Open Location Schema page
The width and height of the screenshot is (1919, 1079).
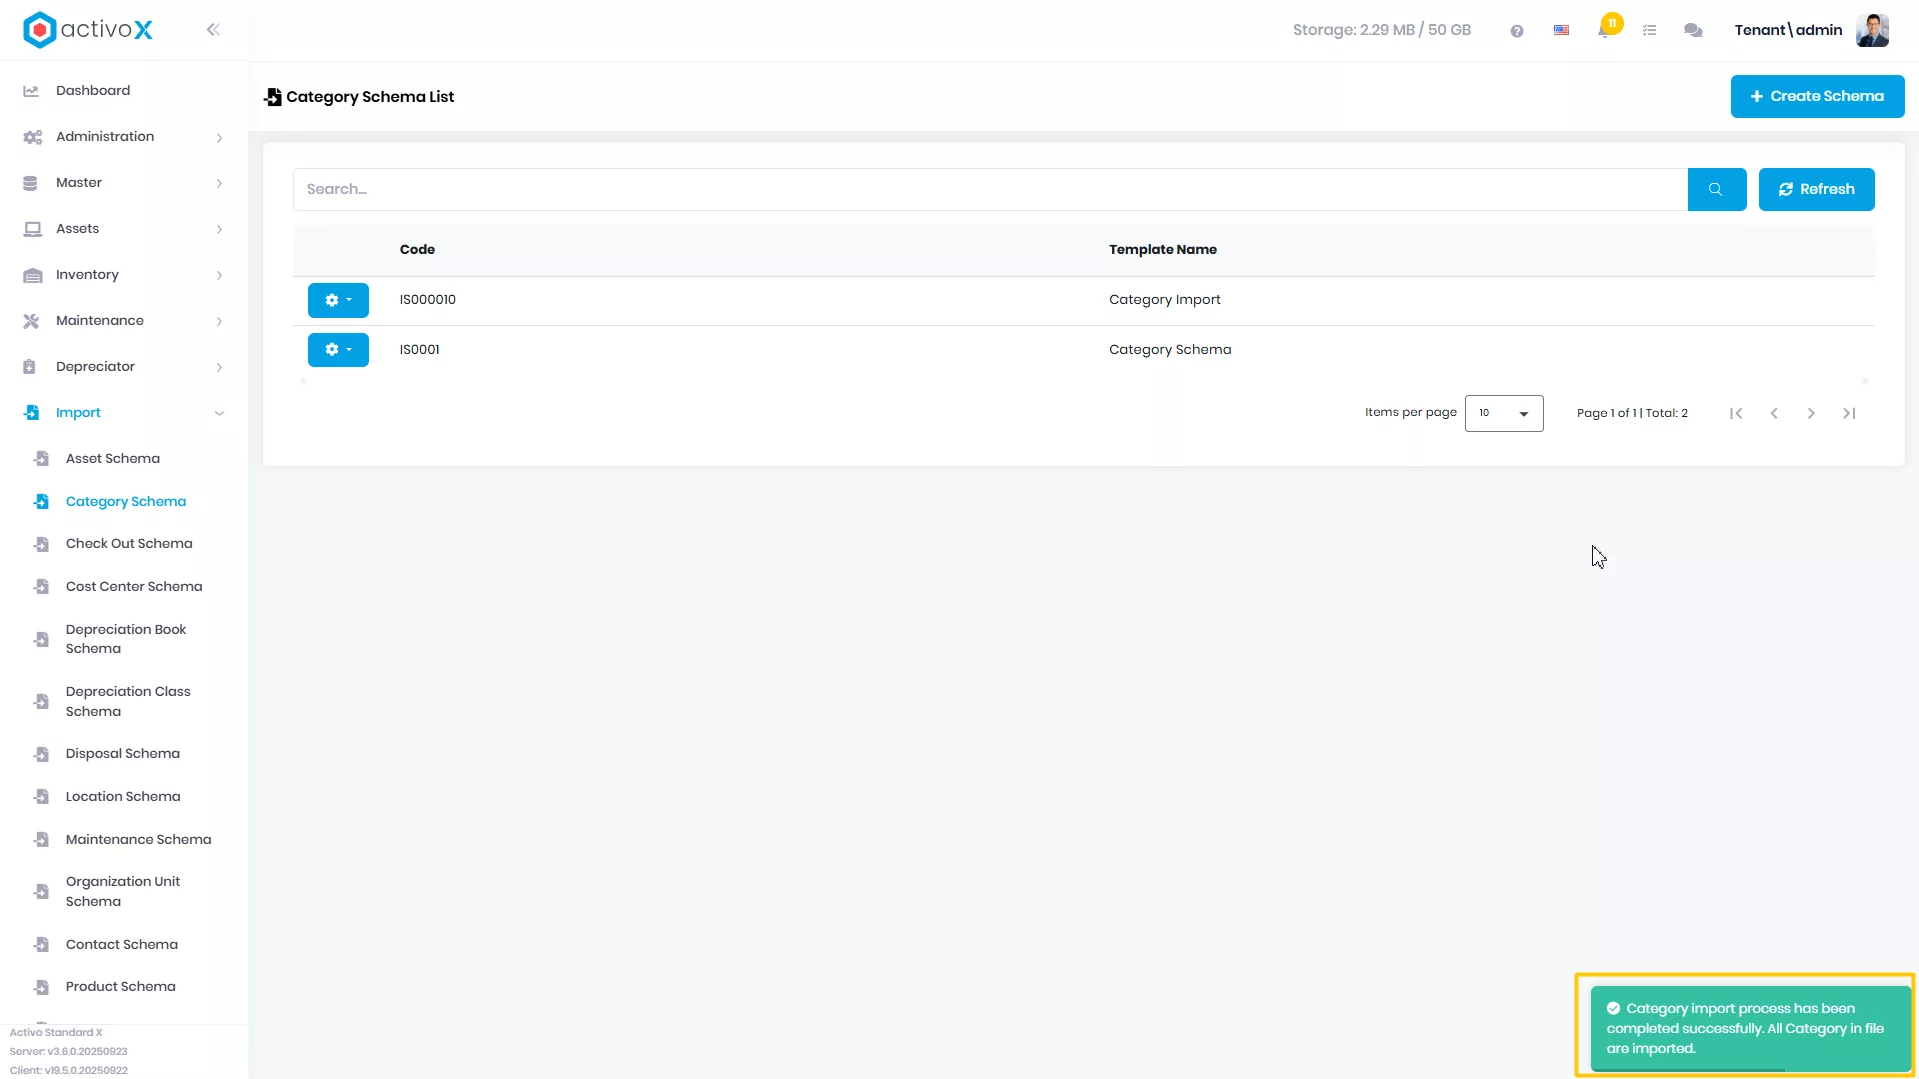[124, 797]
